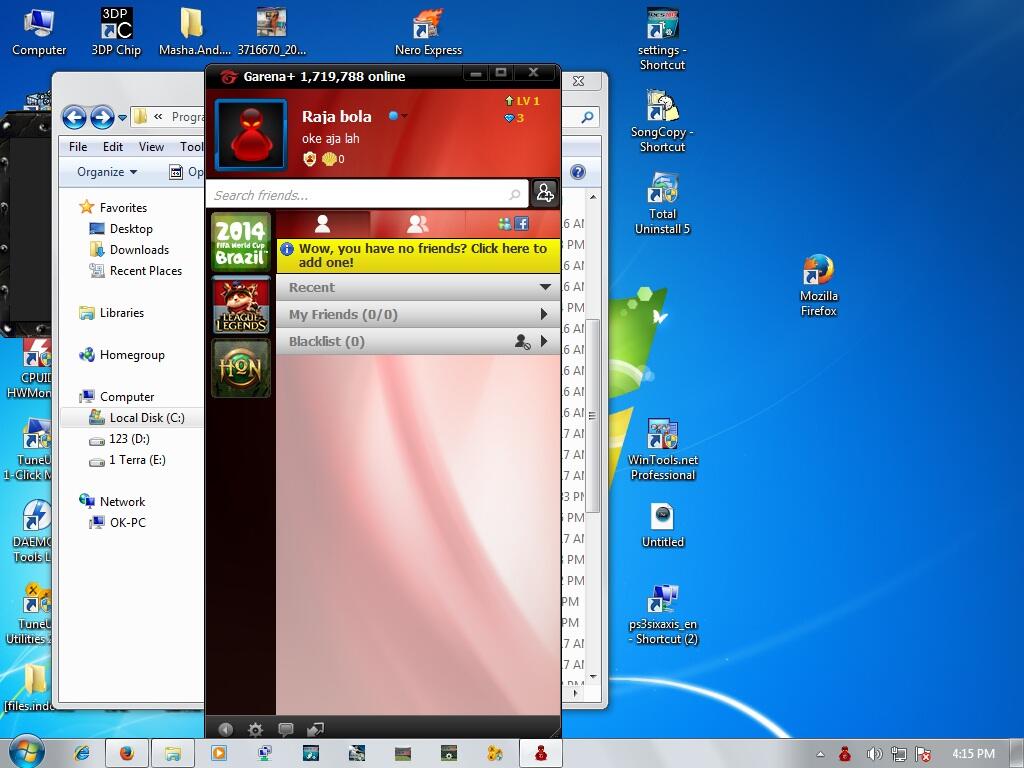Switch to the single-person friends tab
This screenshot has width=1024, height=768.
pyautogui.click(x=323, y=224)
